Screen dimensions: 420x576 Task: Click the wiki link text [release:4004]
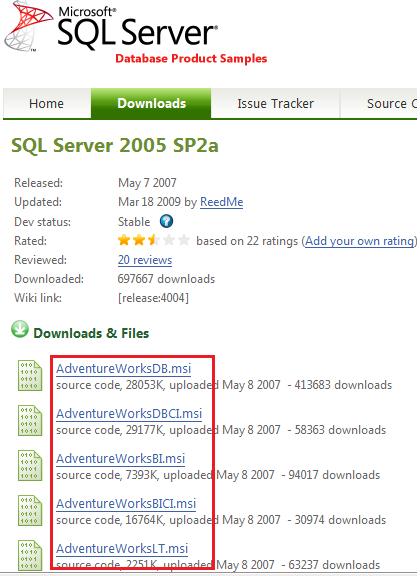153,298
